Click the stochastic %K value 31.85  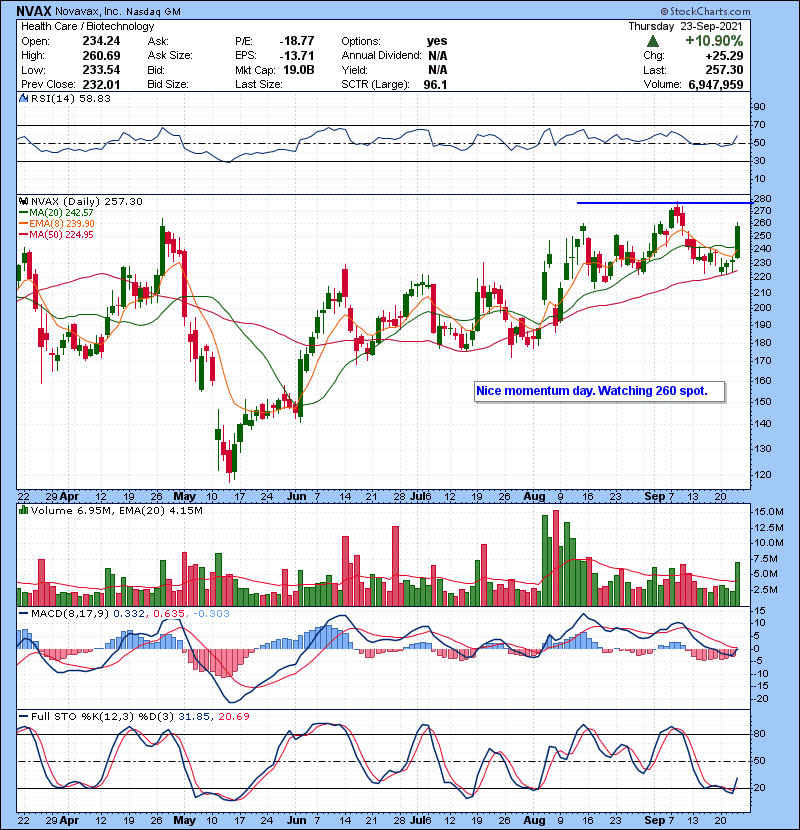pyautogui.click(x=194, y=716)
